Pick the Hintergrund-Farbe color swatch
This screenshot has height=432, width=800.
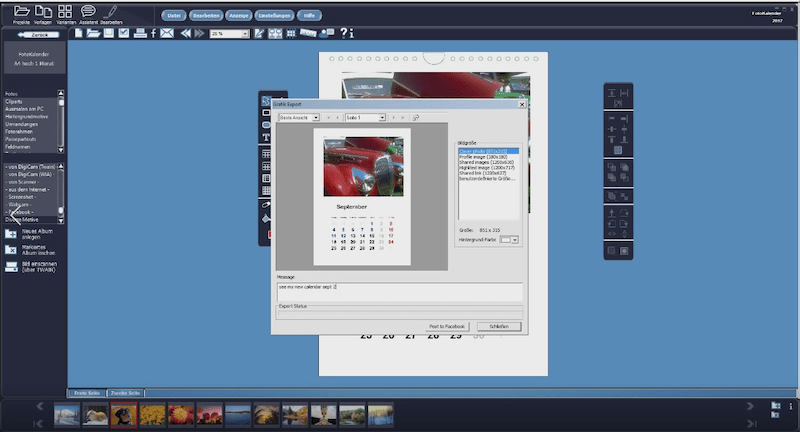[x=507, y=240]
